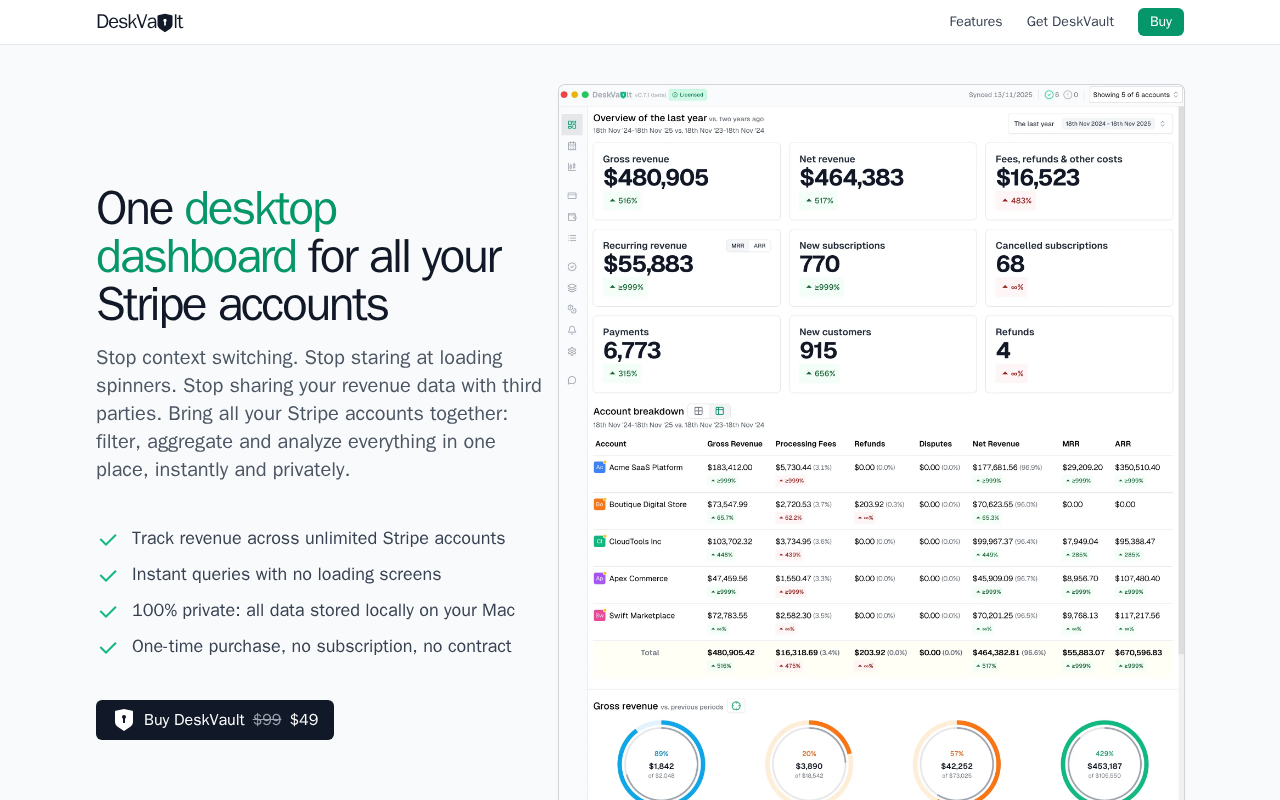Image resolution: width=1280 pixels, height=800 pixels.
Task: Go to Features in the top navigation
Action: [x=976, y=22]
